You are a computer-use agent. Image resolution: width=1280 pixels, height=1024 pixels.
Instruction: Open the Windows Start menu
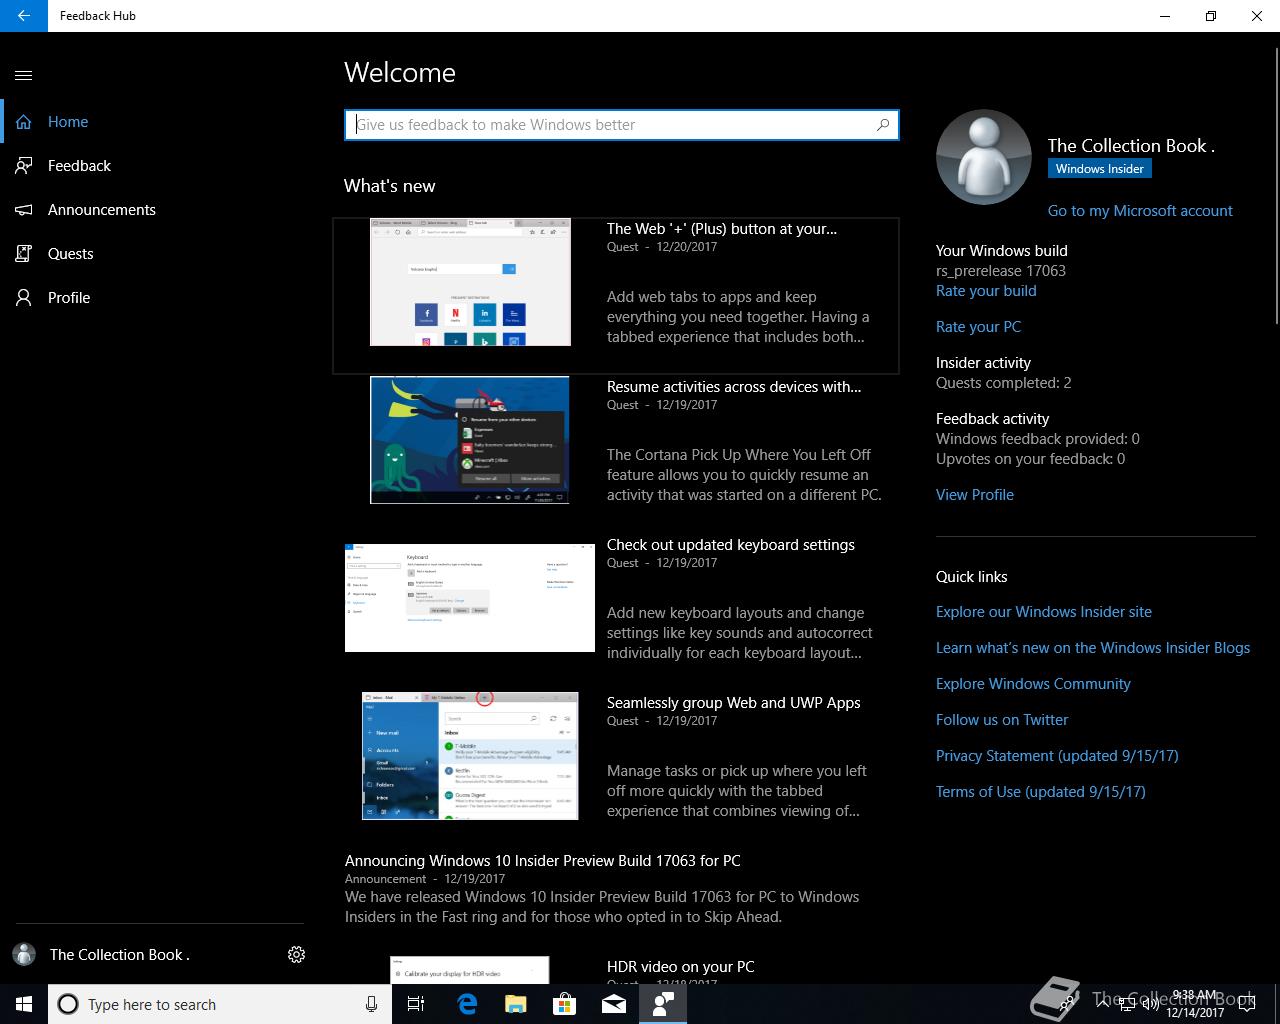click(24, 1004)
